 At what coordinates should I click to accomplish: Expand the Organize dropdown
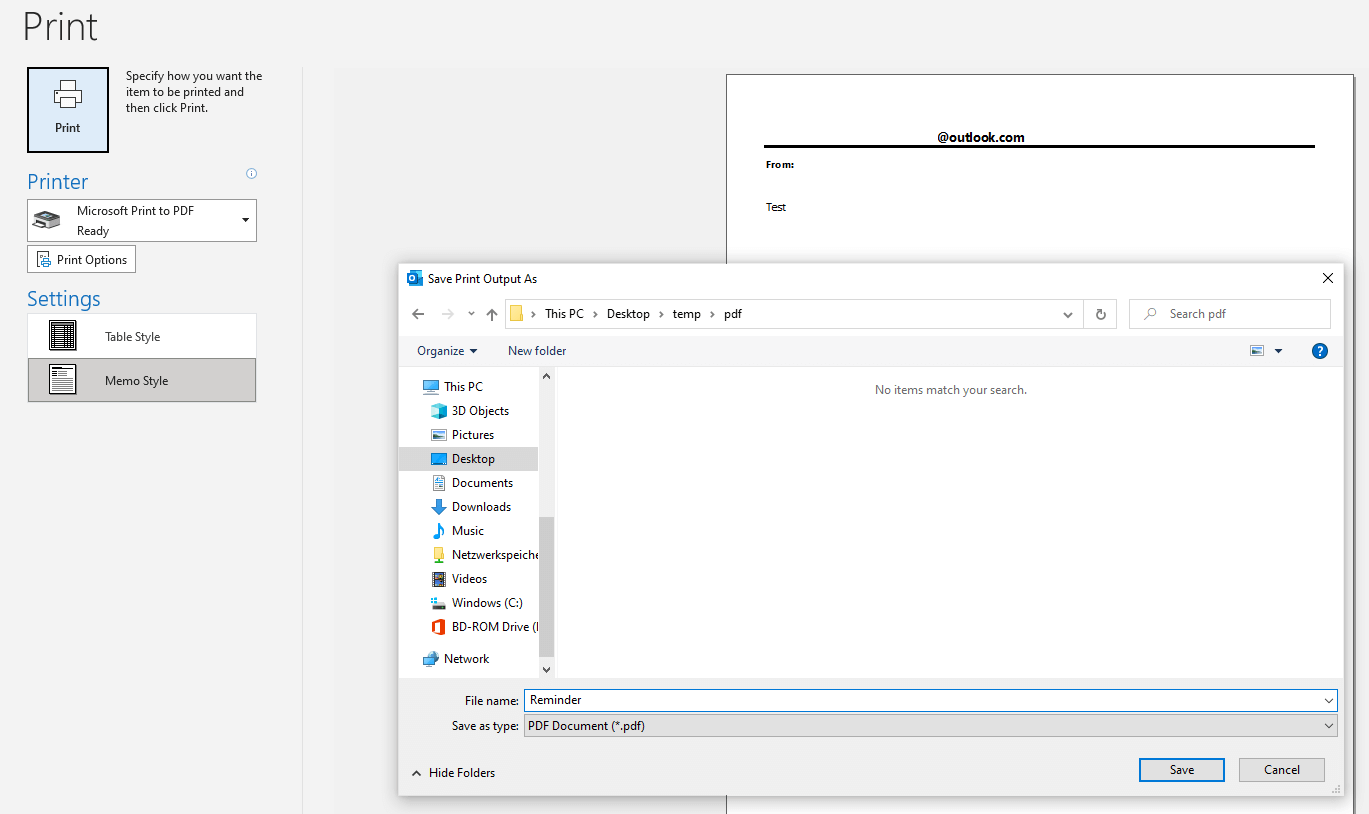click(447, 350)
